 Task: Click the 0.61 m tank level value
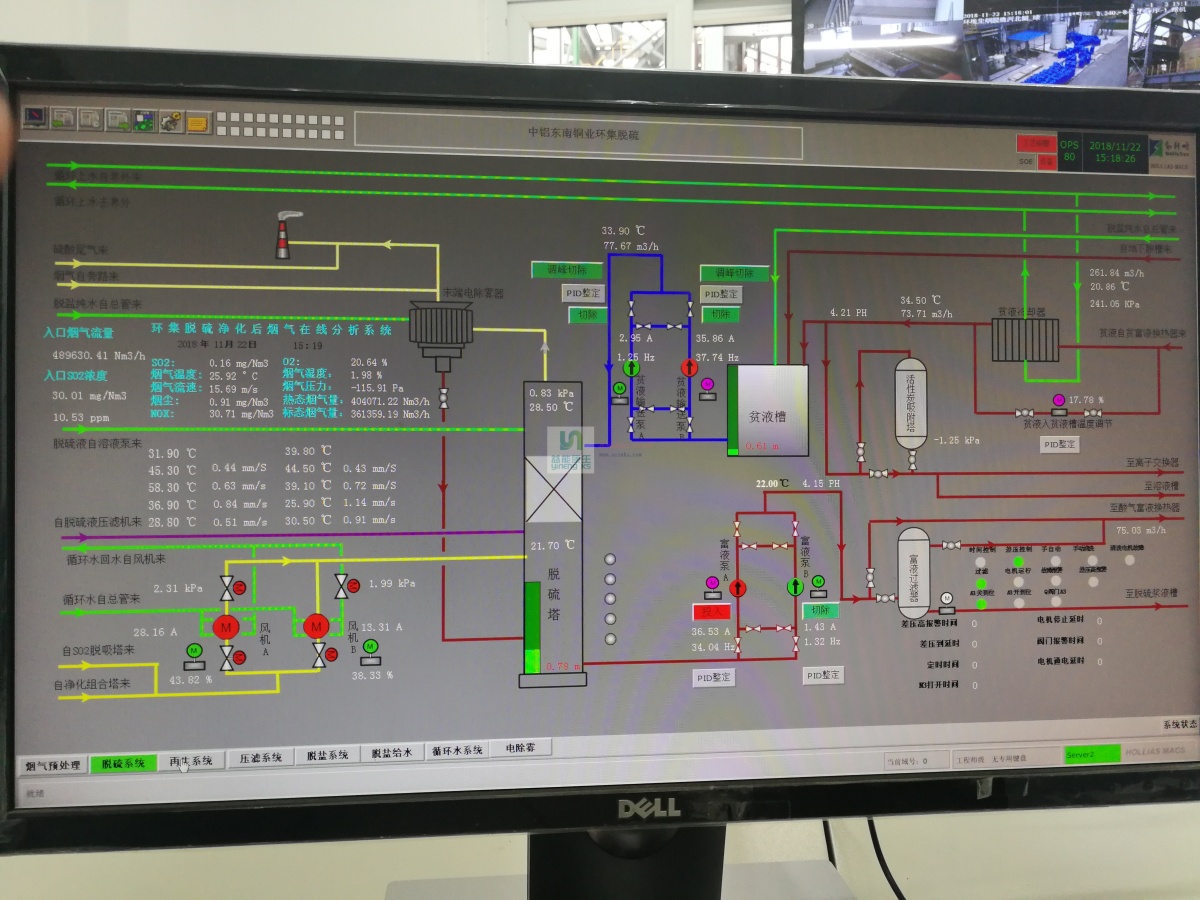point(761,446)
